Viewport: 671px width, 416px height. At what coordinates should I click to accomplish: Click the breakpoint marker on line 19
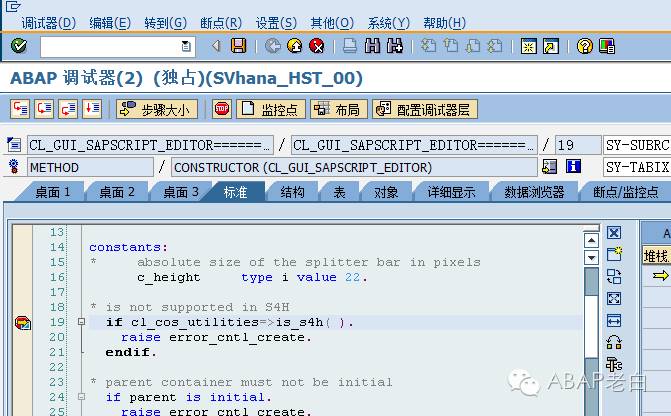pos(23,322)
